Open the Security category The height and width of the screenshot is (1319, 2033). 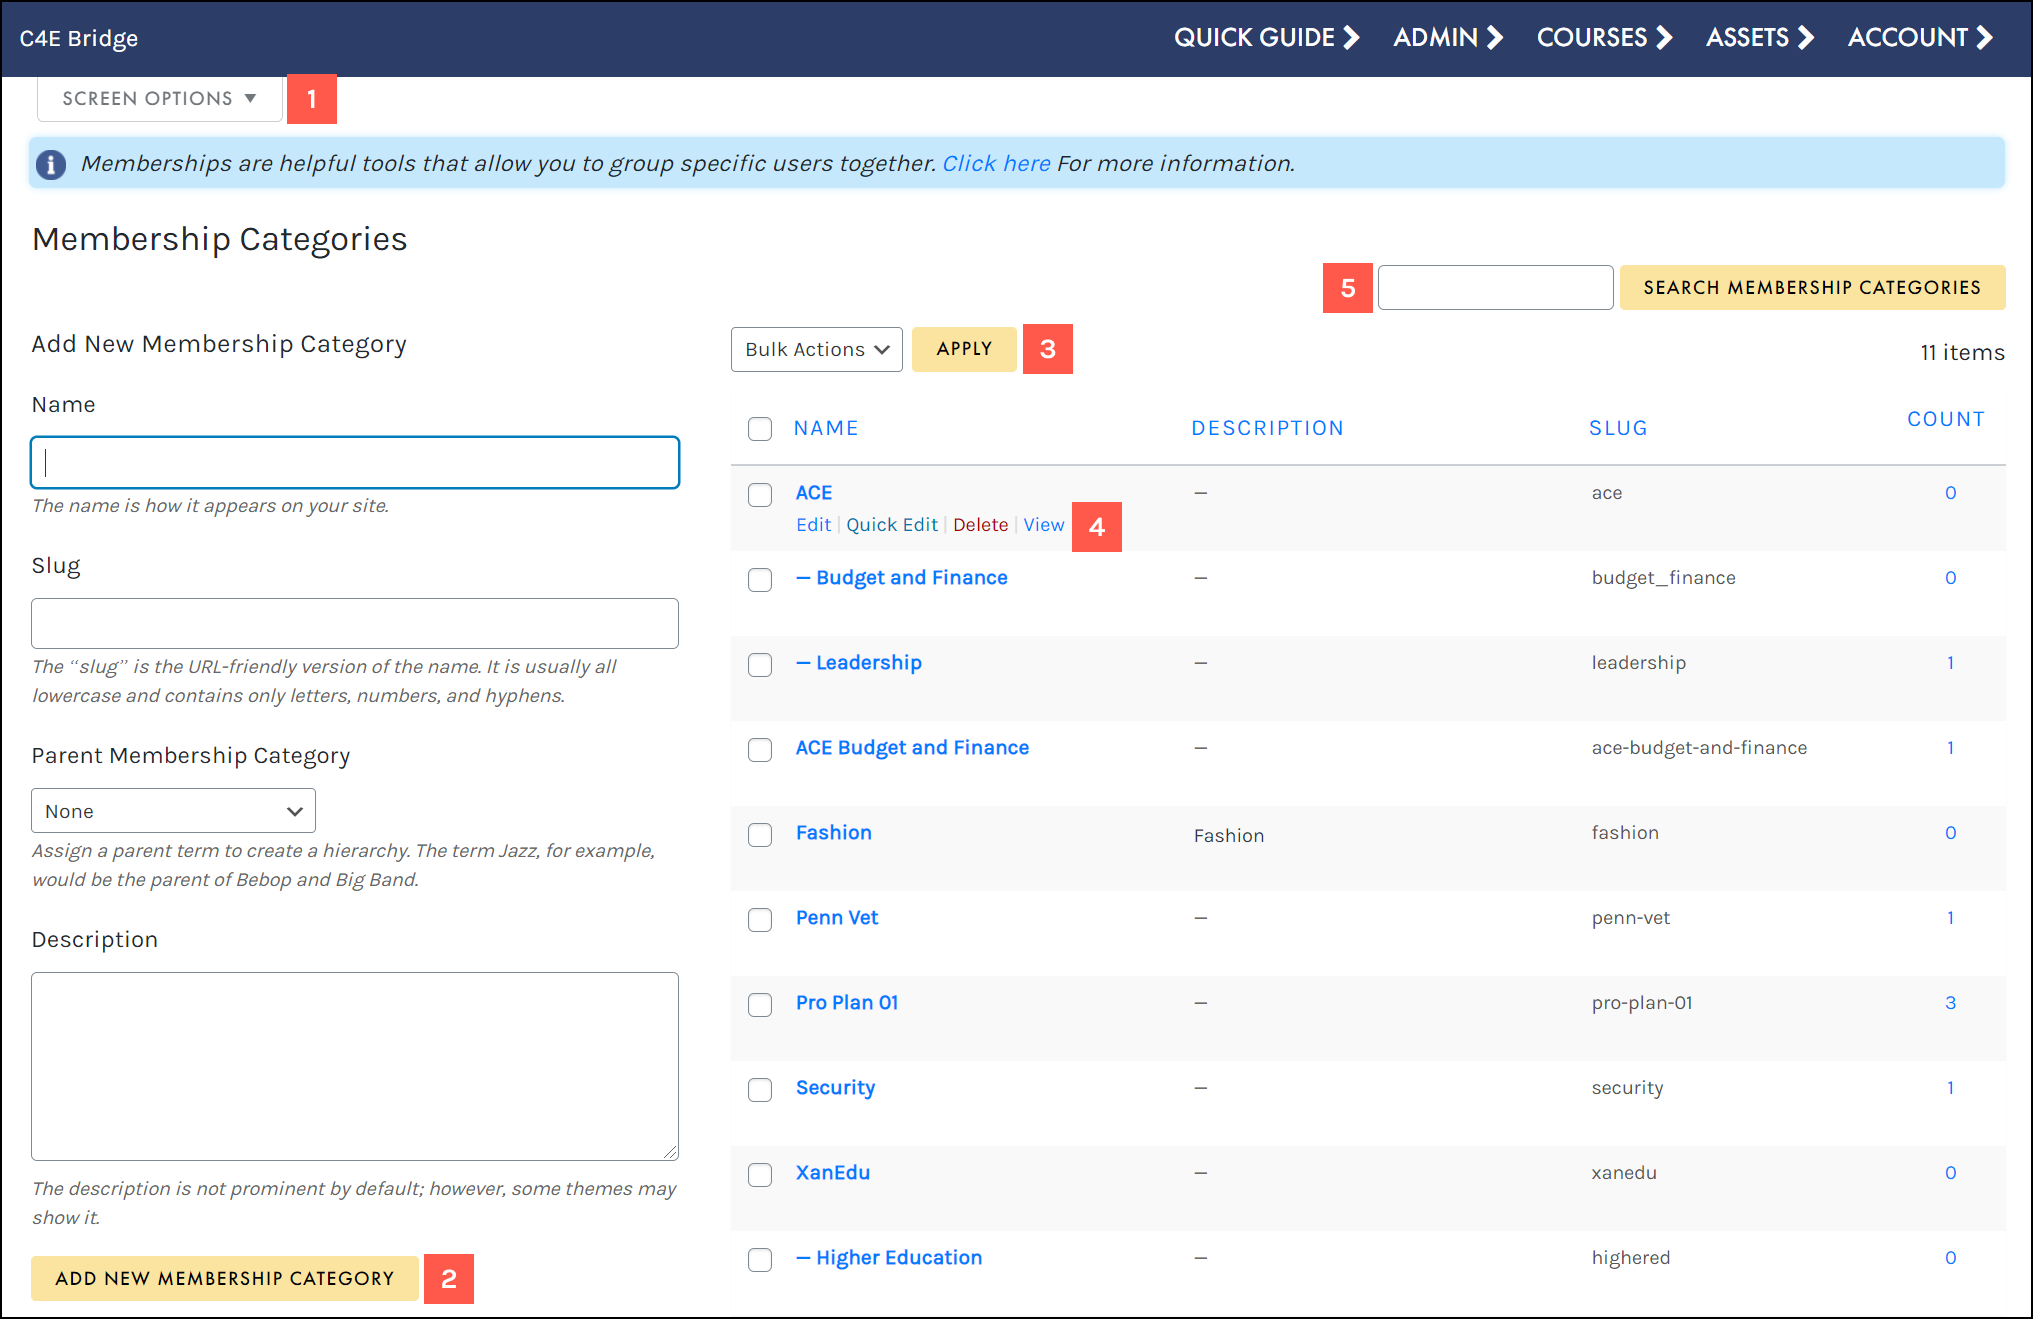point(836,1088)
